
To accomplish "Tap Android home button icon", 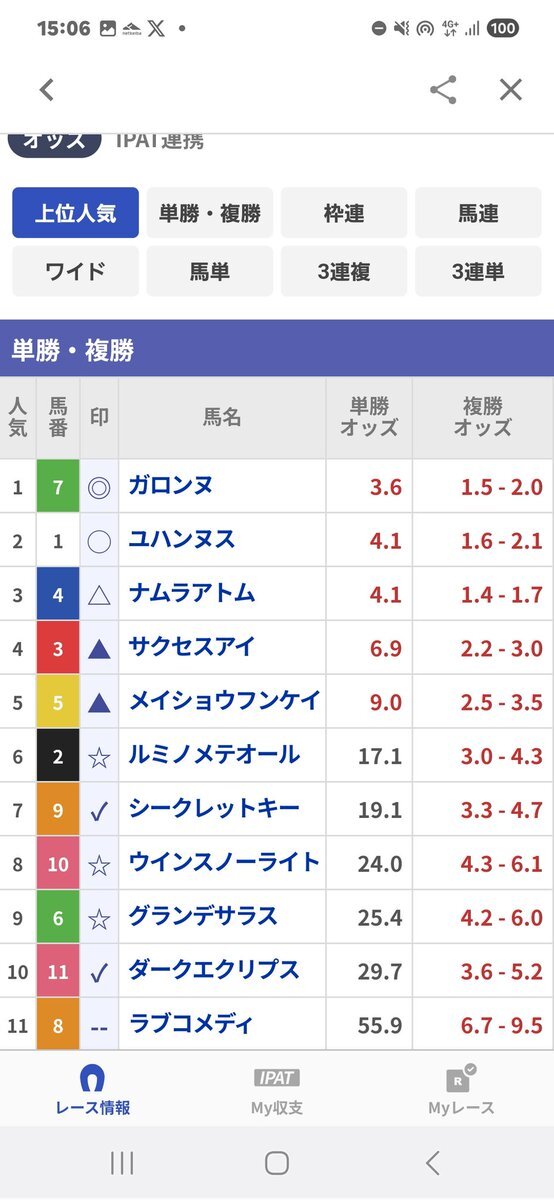I will pyautogui.click(x=277, y=1162).
